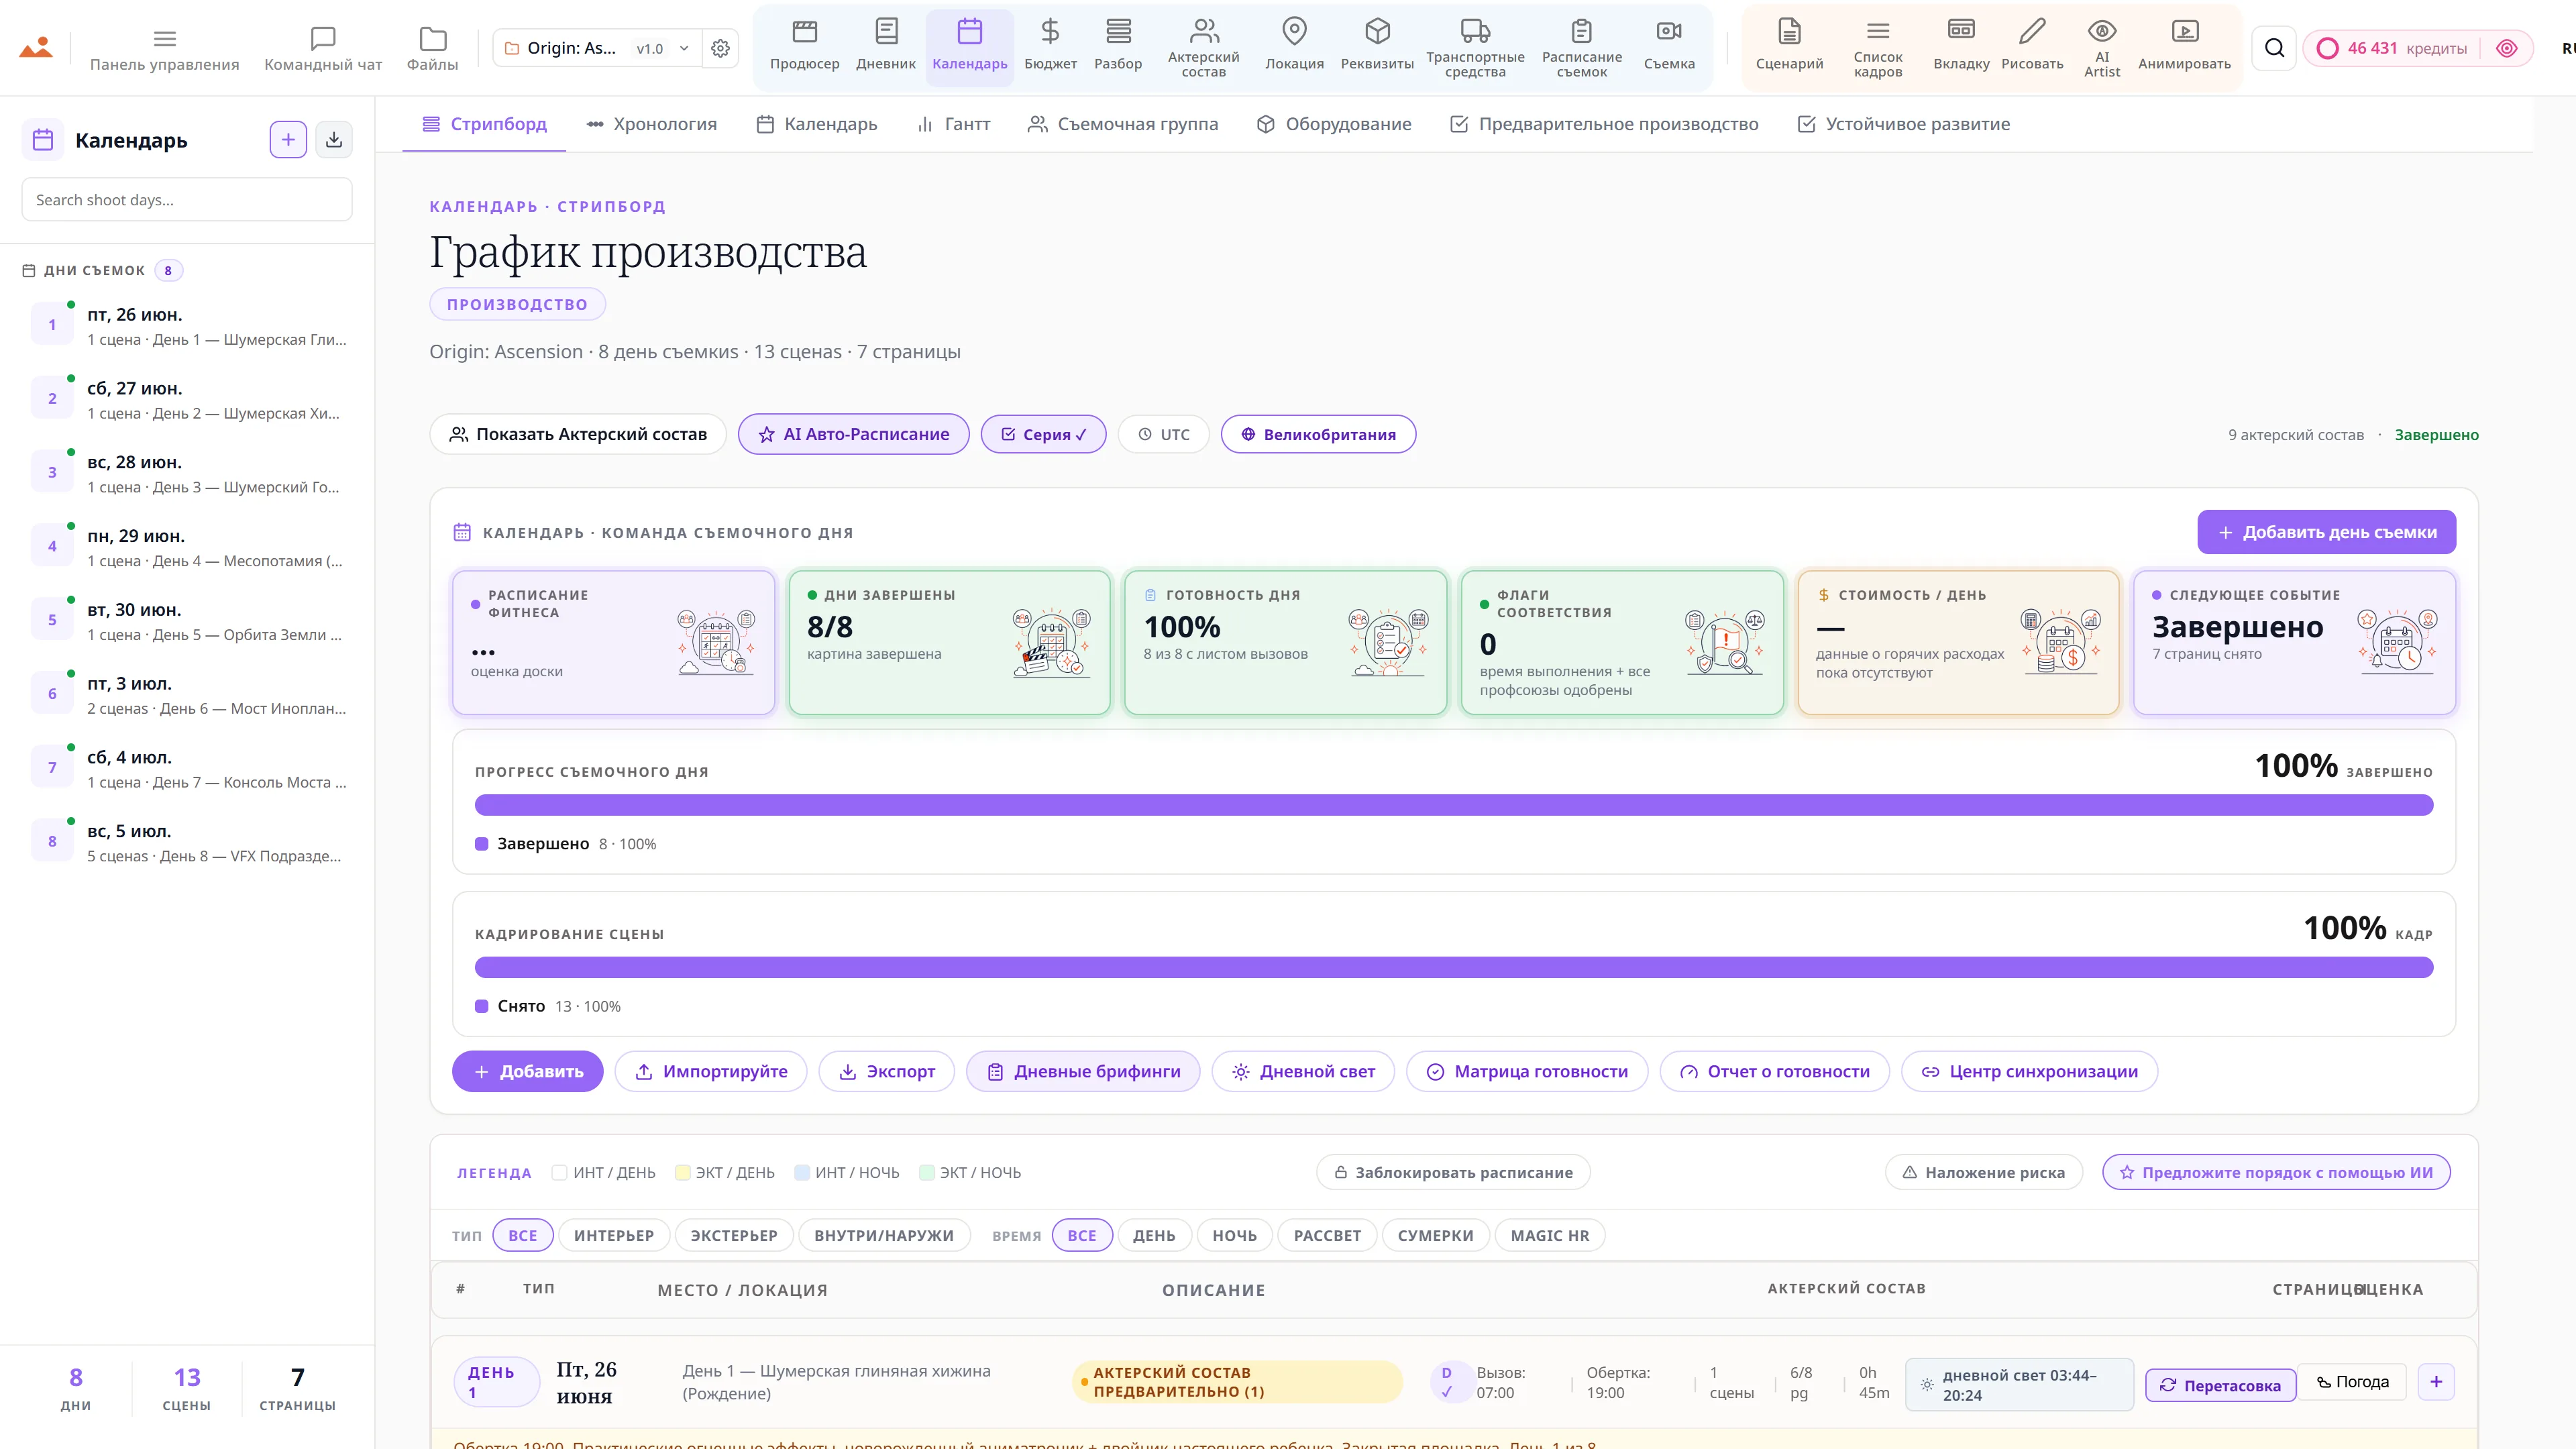The width and height of the screenshot is (2576, 1449).
Task: Open the Съемка camera module
Action: [1669, 47]
